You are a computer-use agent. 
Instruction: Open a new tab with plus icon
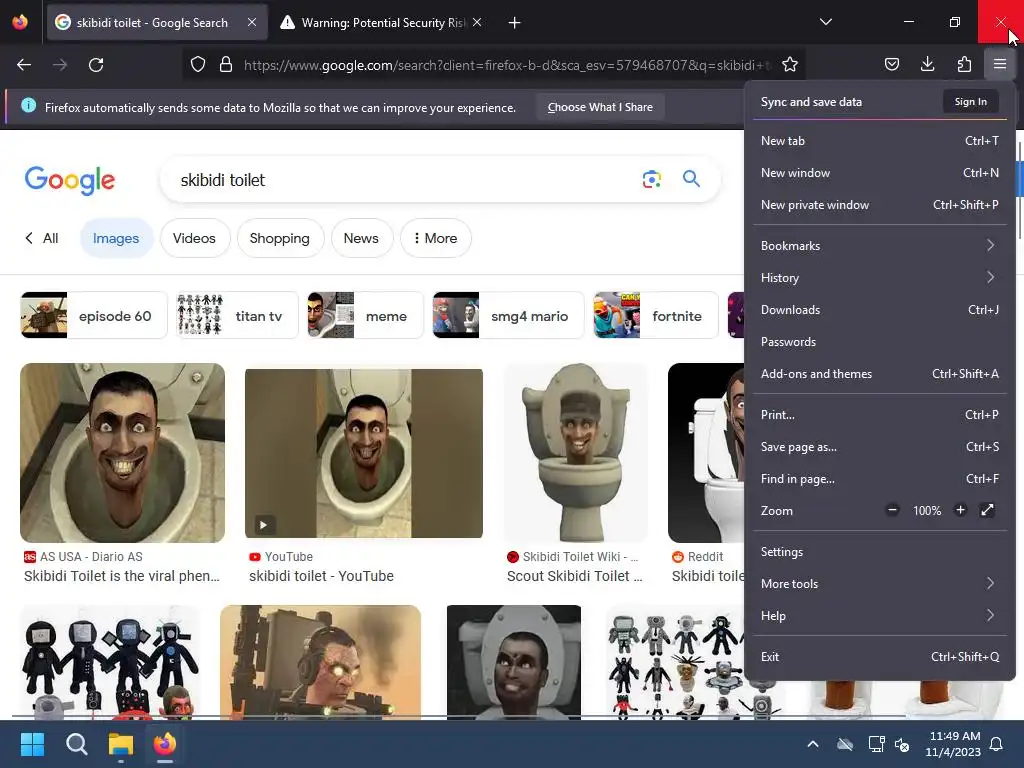click(x=515, y=23)
